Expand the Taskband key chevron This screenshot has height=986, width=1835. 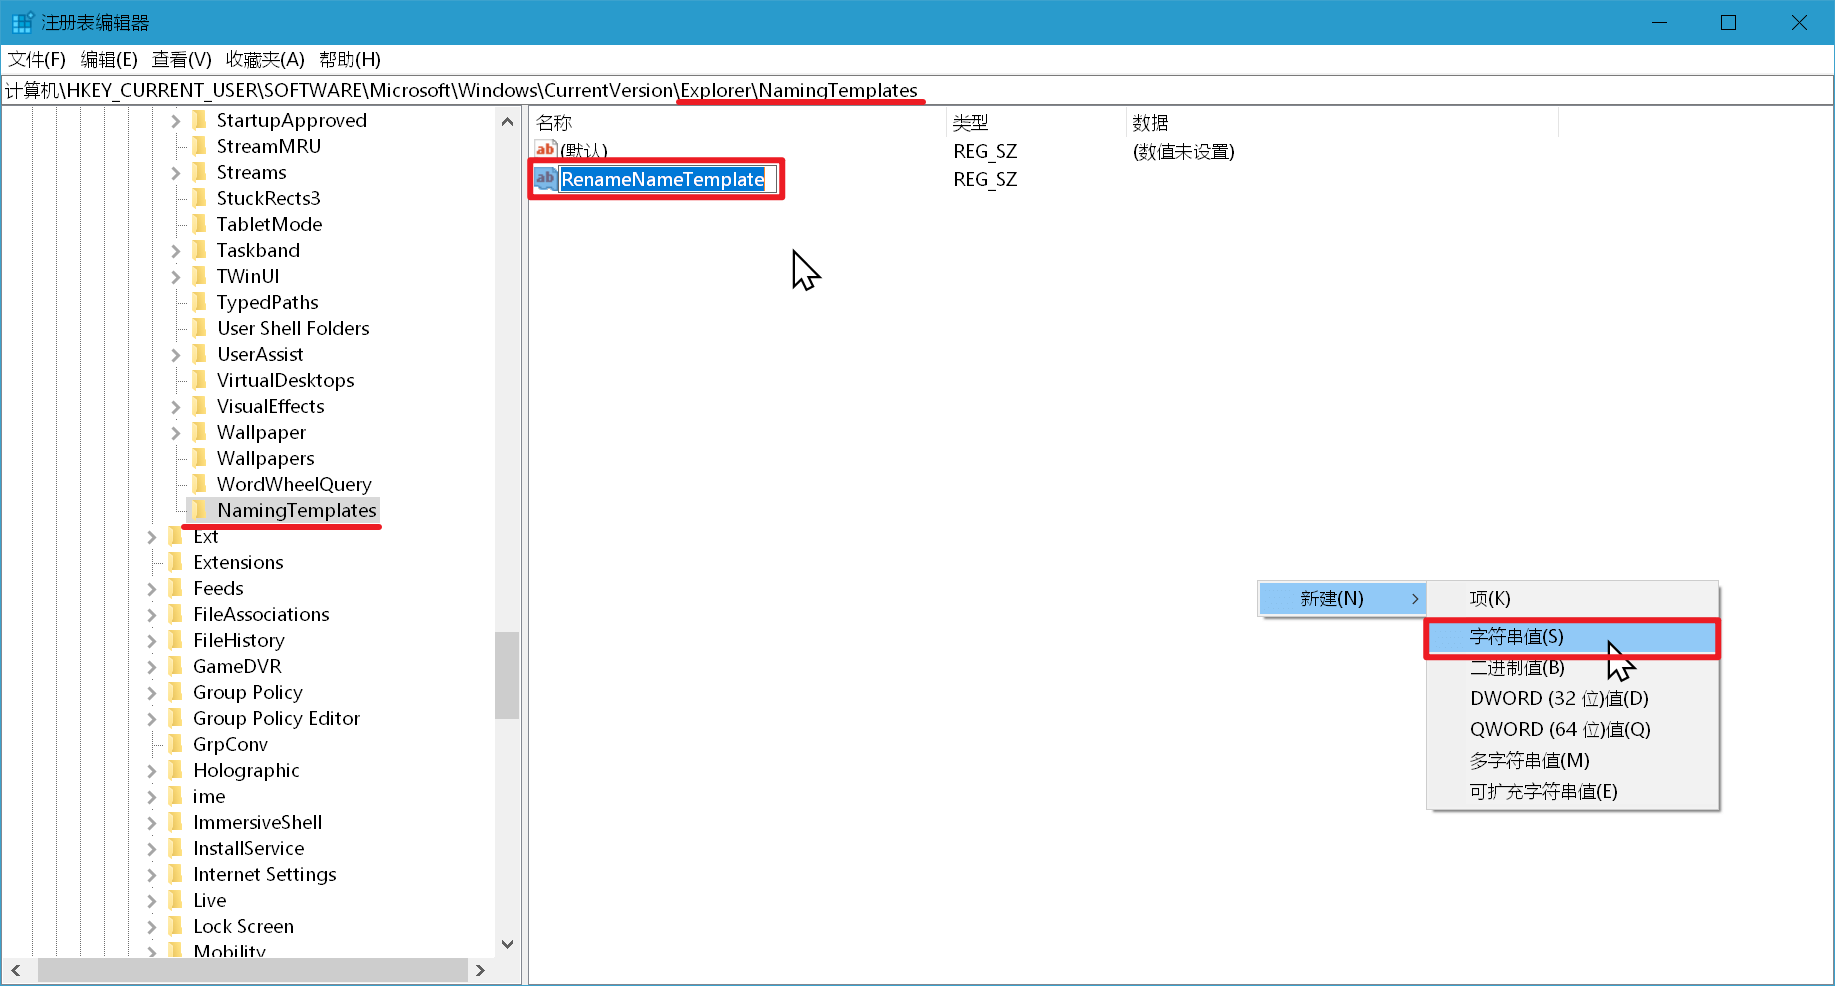click(x=176, y=251)
